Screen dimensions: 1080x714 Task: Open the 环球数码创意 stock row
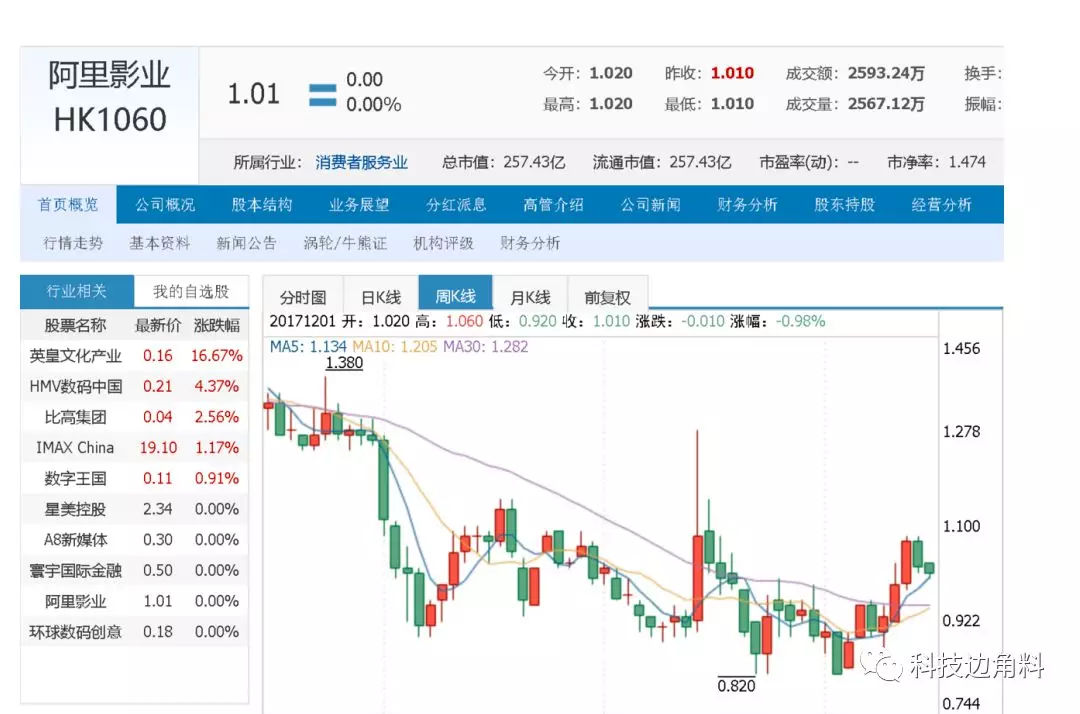coord(135,632)
